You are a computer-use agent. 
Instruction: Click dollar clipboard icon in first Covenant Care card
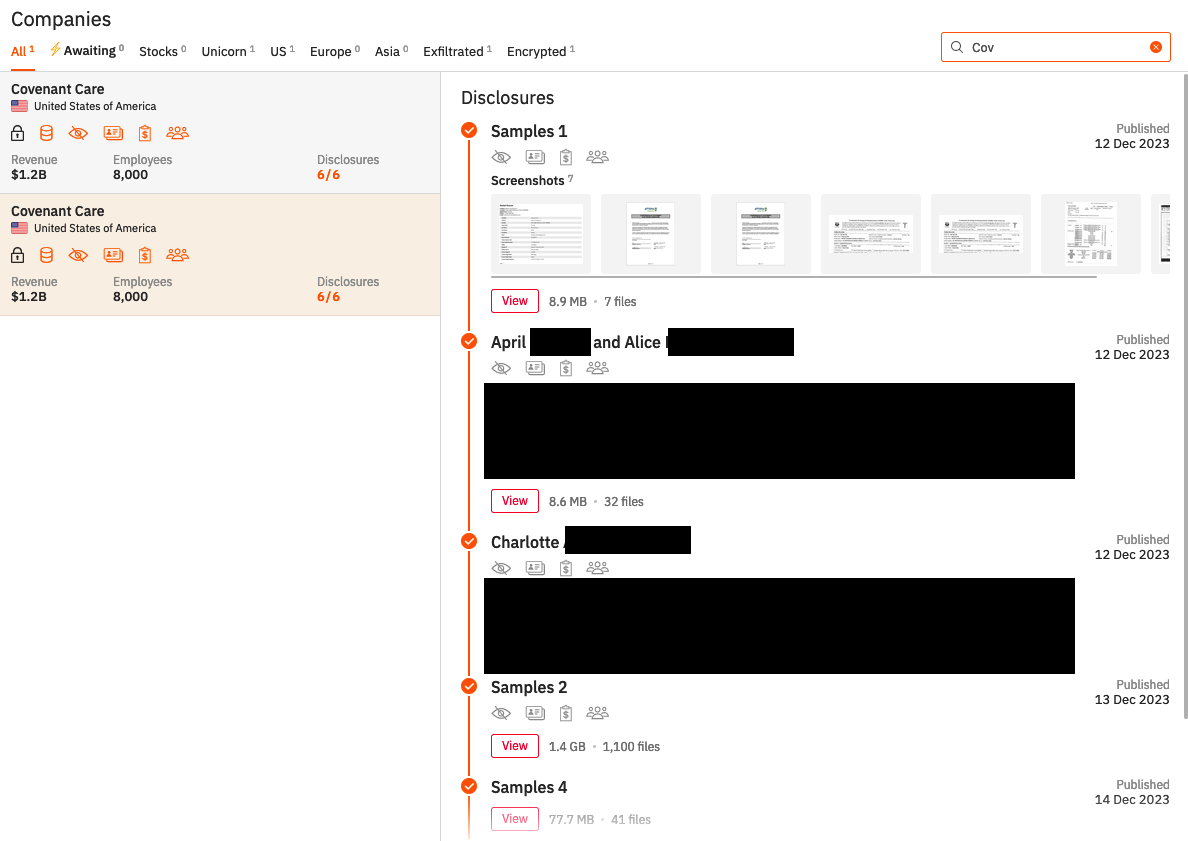145,133
